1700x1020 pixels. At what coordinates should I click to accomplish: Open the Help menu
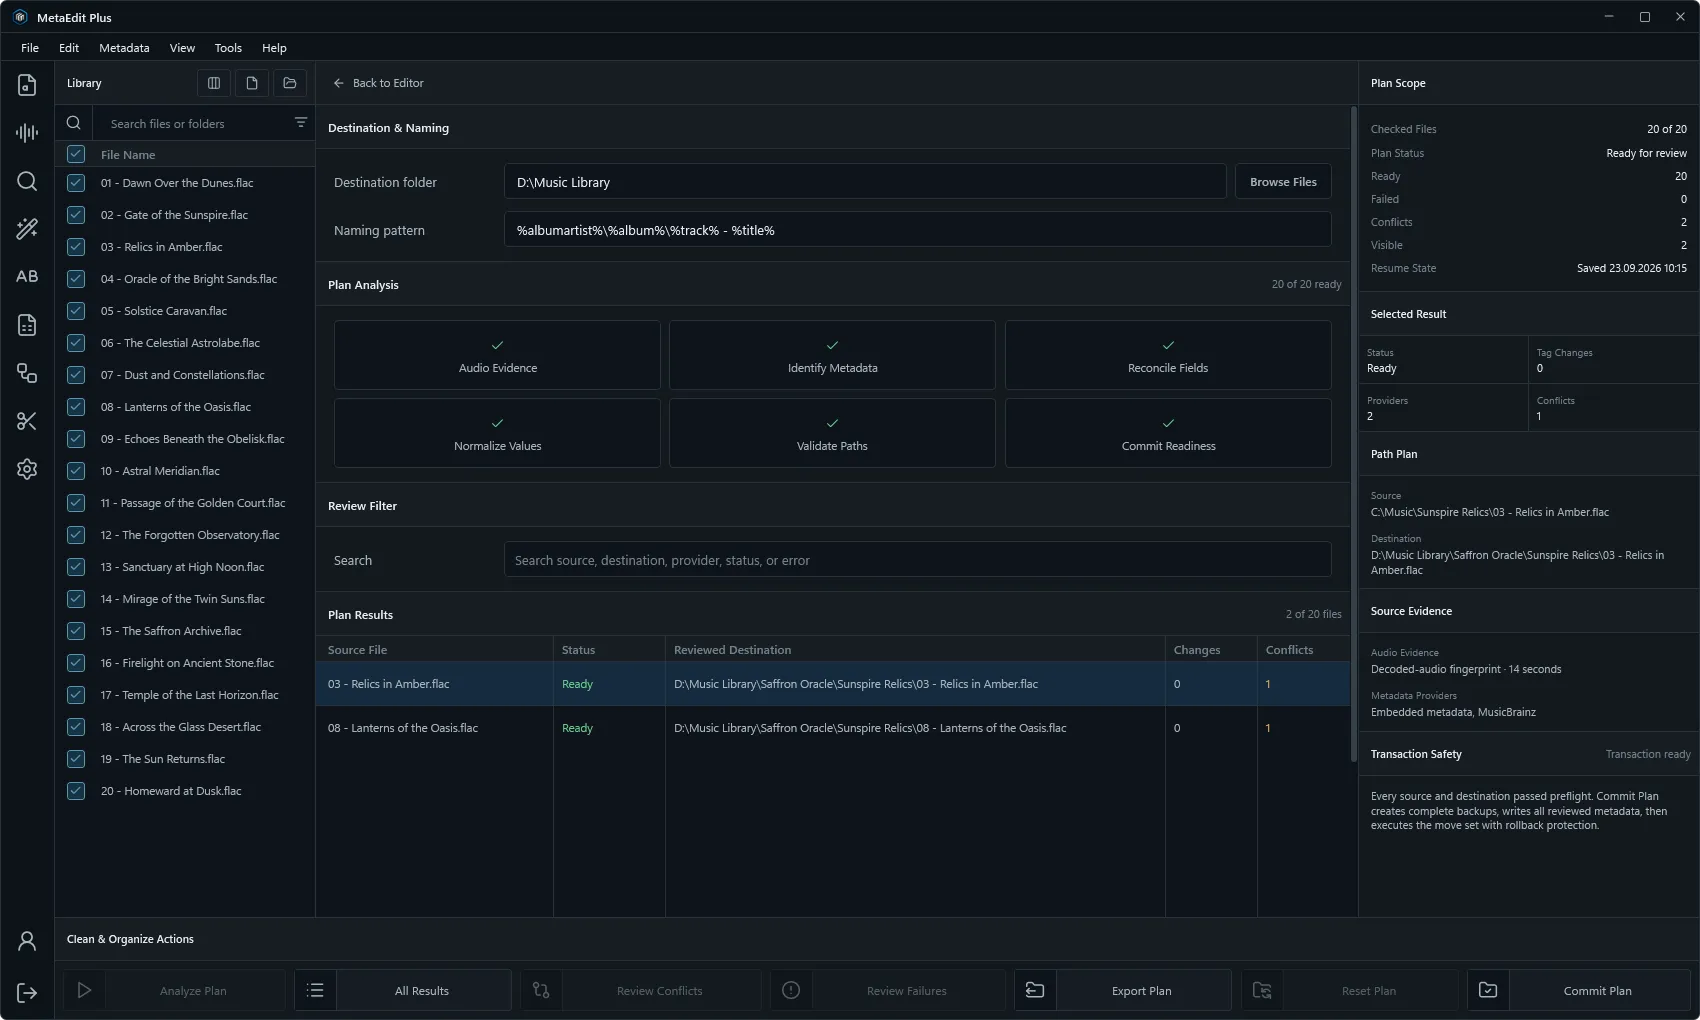click(x=274, y=47)
